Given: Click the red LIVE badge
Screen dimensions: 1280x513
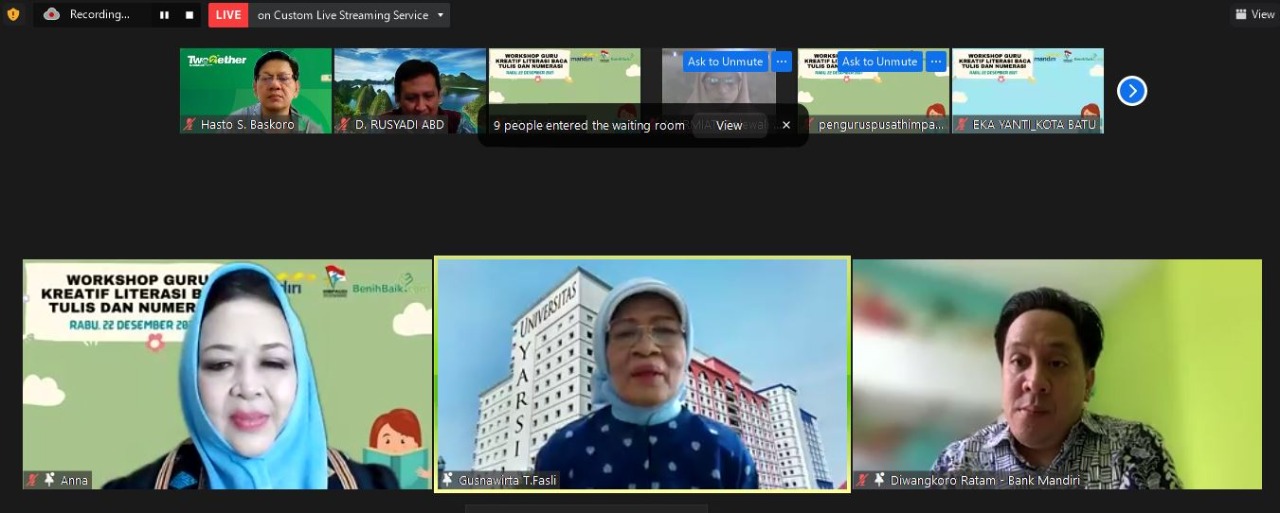Looking at the screenshot, I should pyautogui.click(x=228, y=15).
